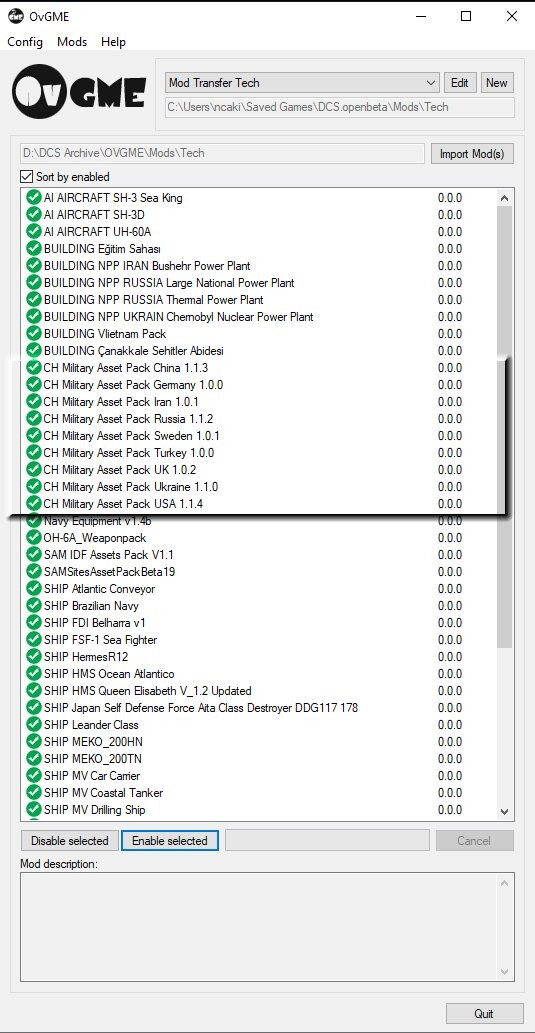This screenshot has height=1033, width=535.
Task: Click check icon beside SAM IDF Assets Pack V1.1
Action: [x=33, y=555]
